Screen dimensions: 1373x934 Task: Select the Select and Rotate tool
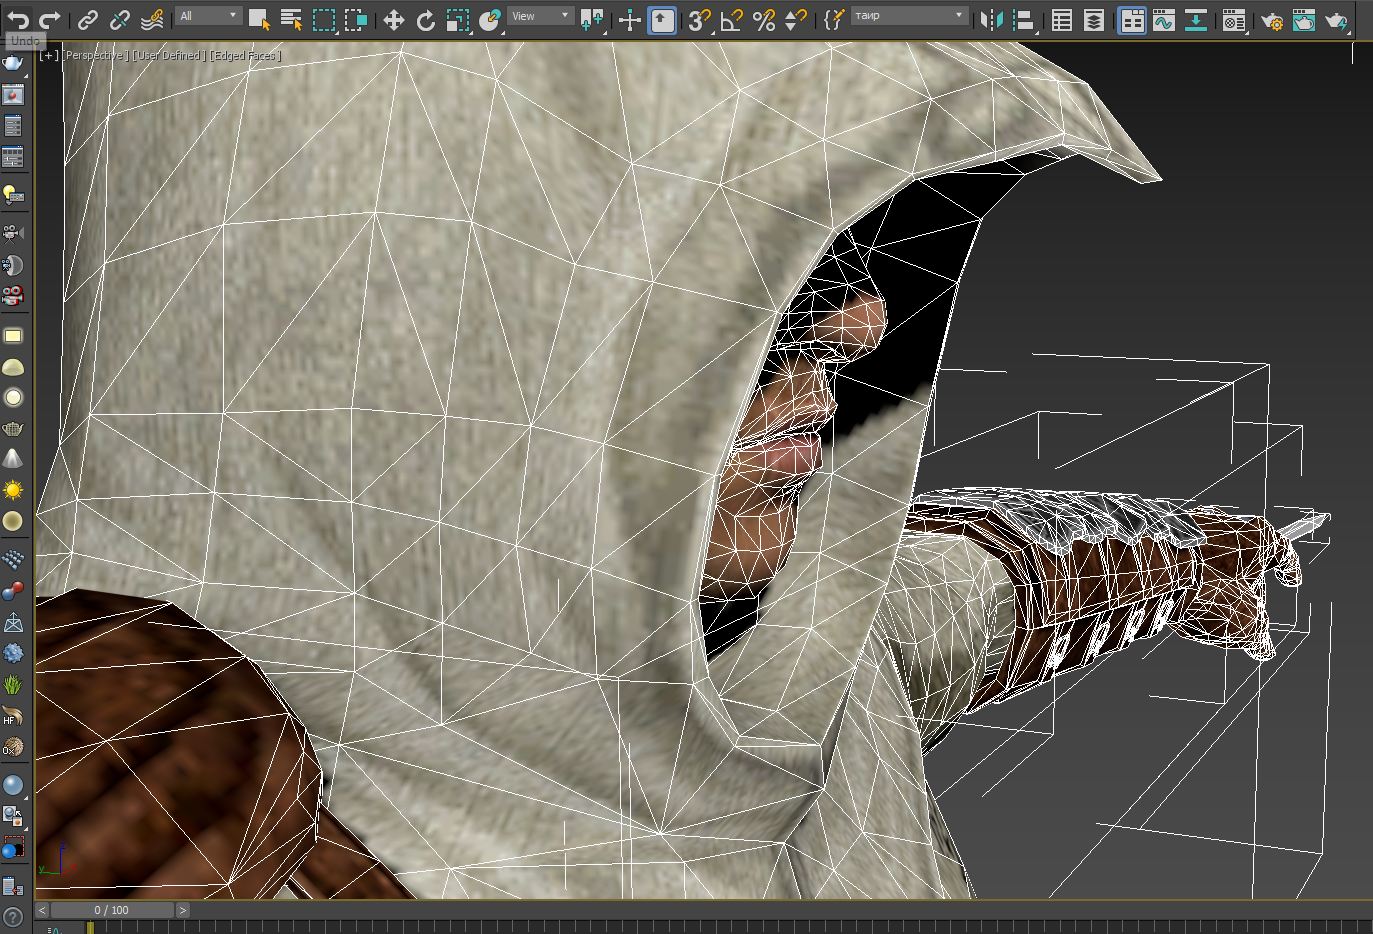coord(425,20)
